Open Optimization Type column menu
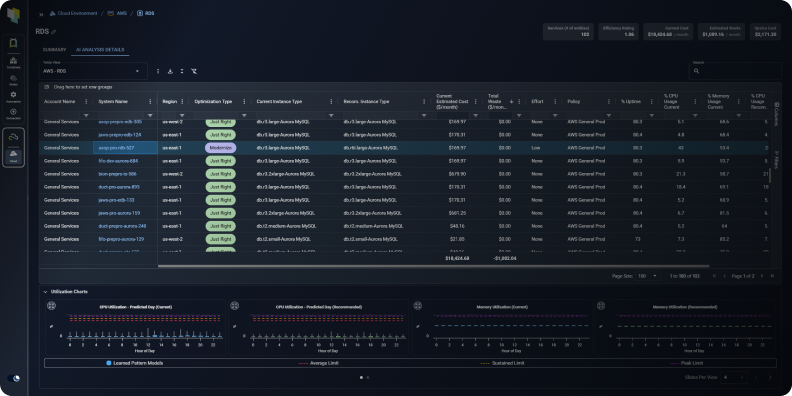 point(244,102)
